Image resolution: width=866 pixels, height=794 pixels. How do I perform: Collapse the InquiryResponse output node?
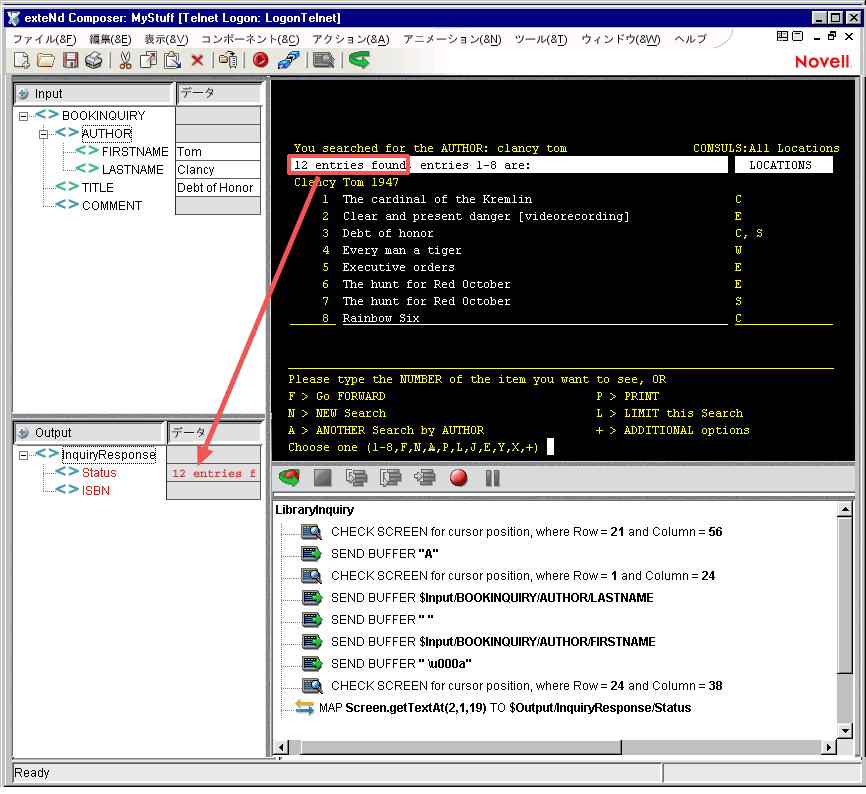pos(24,455)
